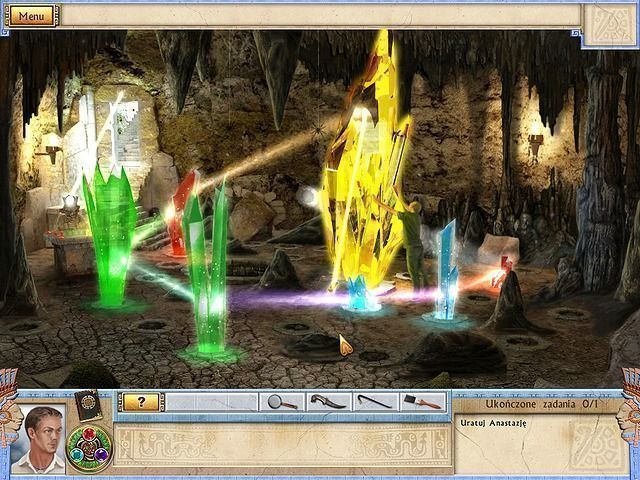640x480 pixels.
Task: Select the curved dagger inventory item
Action: (x=328, y=402)
